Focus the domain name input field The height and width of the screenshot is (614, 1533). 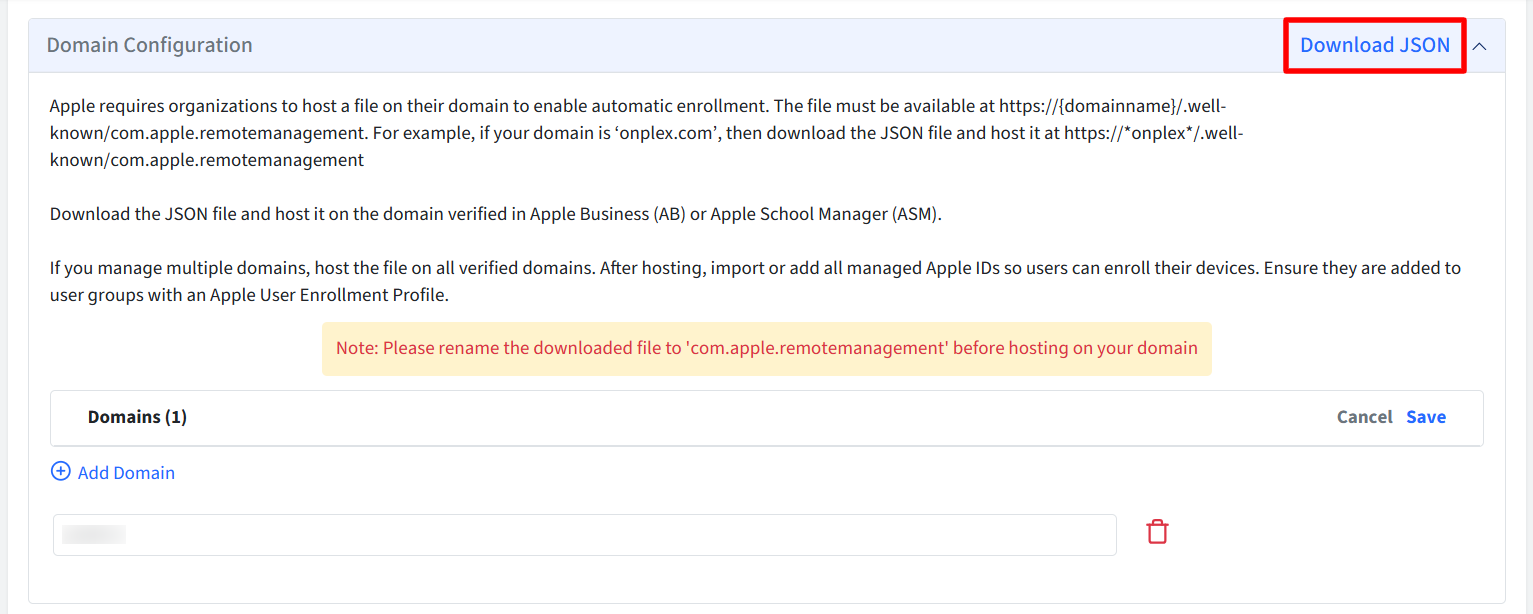(x=584, y=535)
